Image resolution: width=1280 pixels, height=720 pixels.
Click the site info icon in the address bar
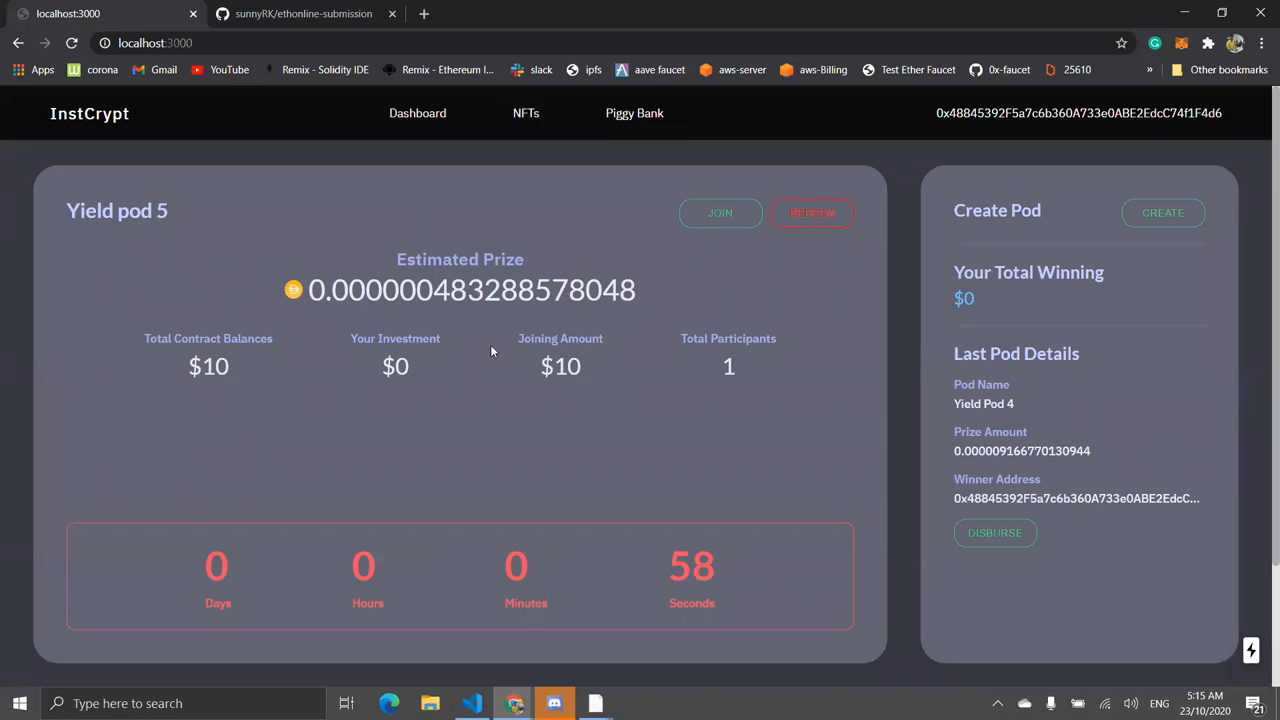click(104, 43)
